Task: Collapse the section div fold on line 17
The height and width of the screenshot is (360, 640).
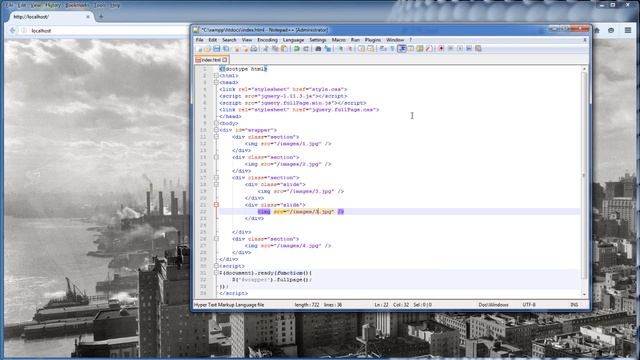Action: (x=216, y=178)
